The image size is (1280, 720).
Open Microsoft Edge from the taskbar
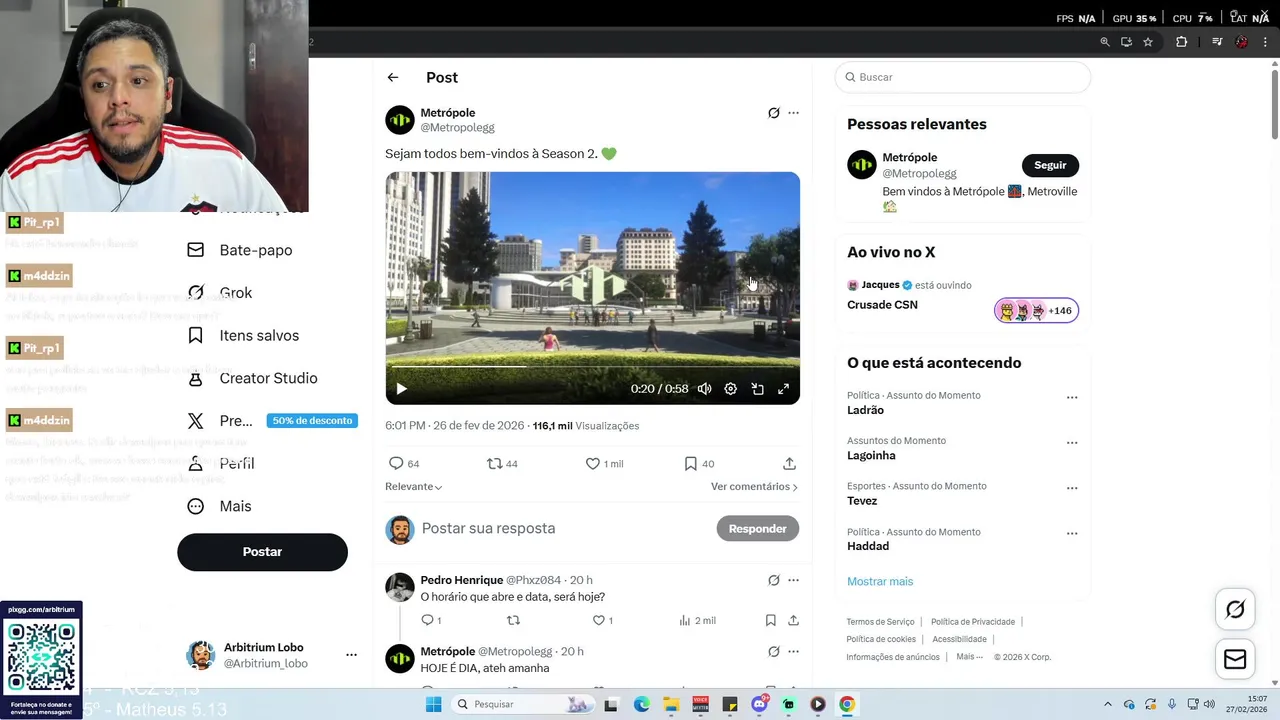(641, 704)
